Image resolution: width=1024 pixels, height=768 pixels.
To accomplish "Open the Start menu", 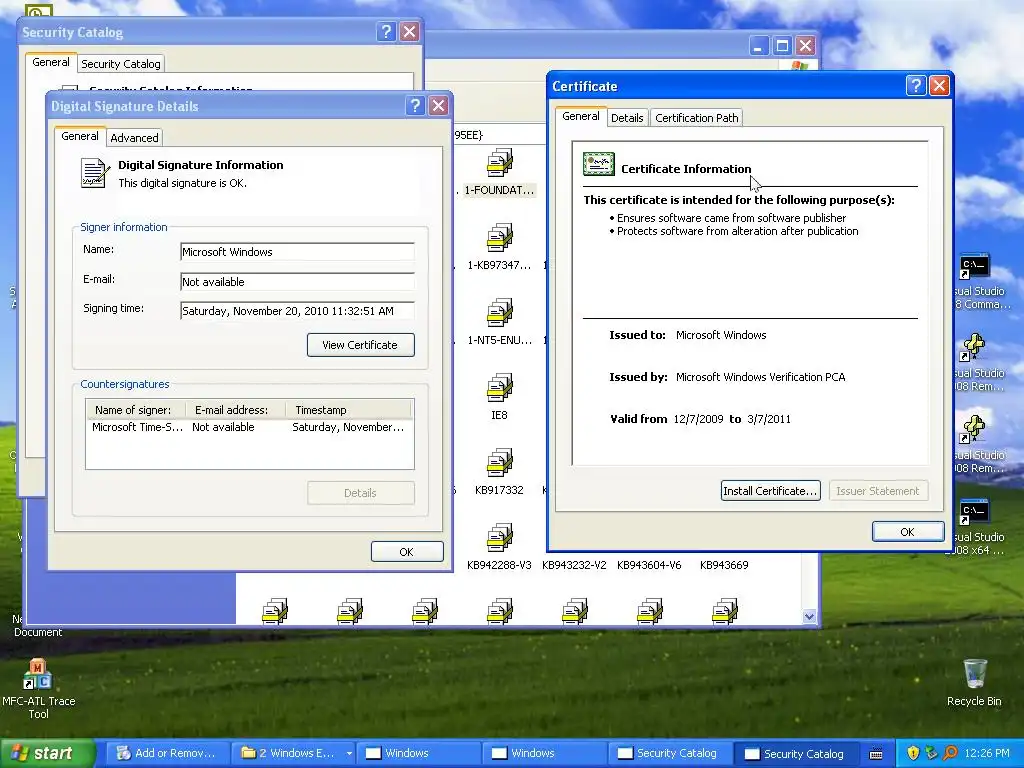I will click(x=48, y=753).
